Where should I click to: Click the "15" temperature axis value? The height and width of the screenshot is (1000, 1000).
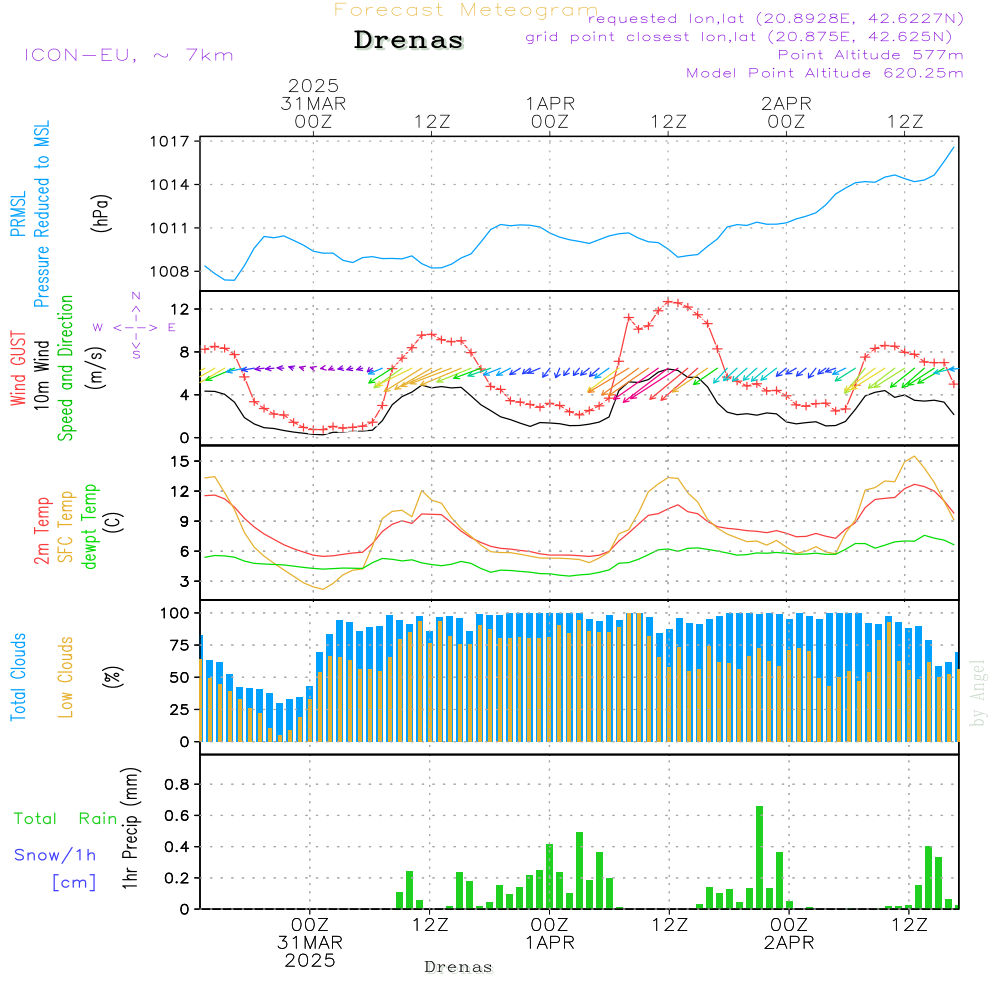coord(180,462)
